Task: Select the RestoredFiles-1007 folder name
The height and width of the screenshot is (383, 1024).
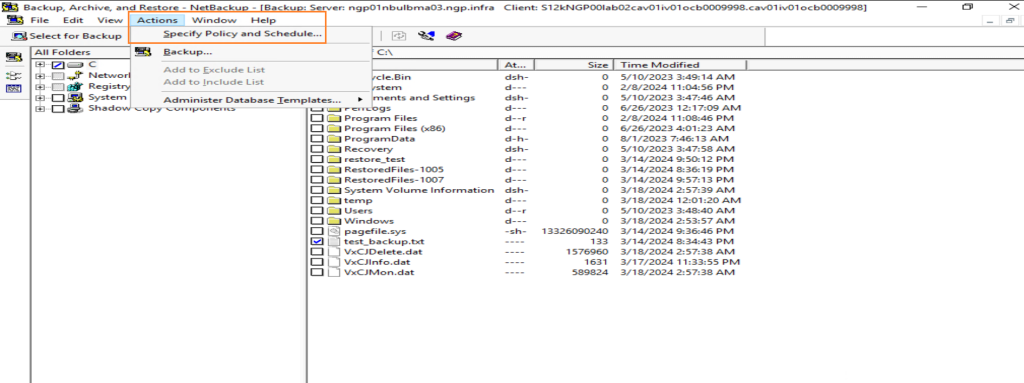Action: pos(394,180)
